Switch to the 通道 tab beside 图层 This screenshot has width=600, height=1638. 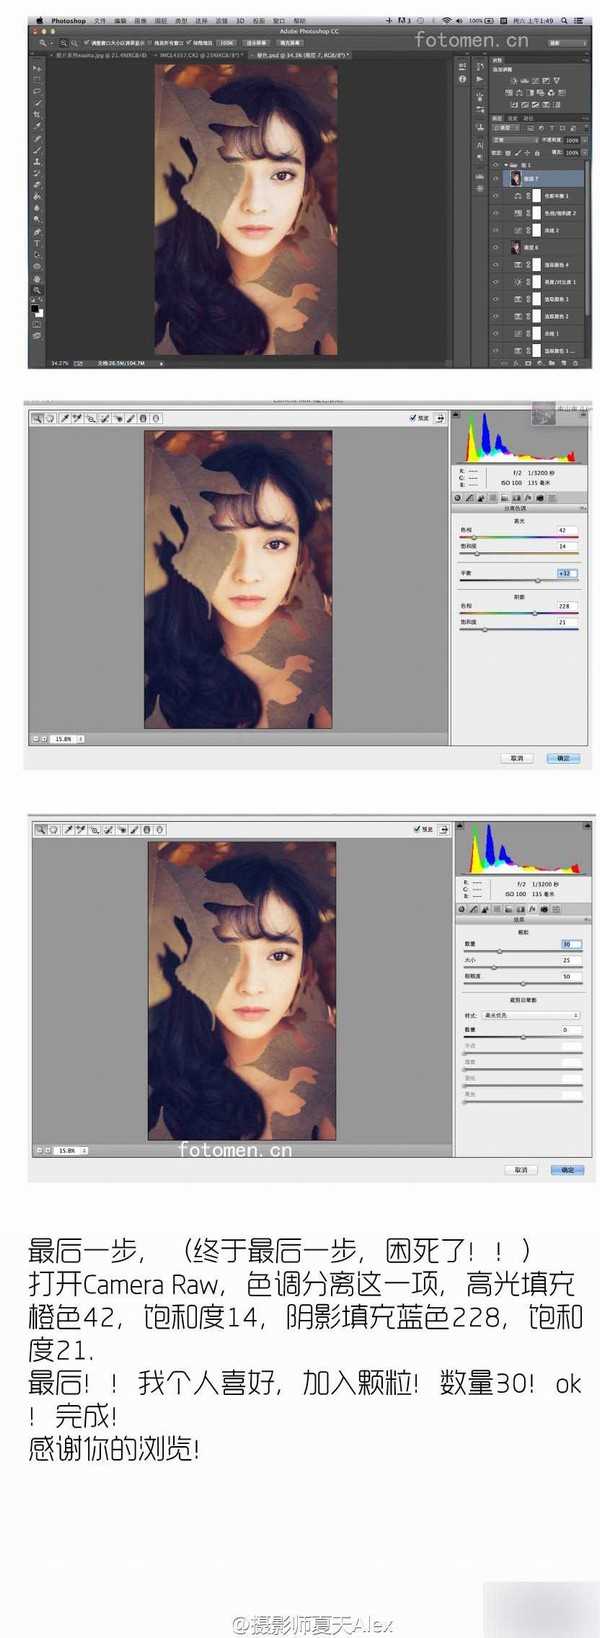515,118
